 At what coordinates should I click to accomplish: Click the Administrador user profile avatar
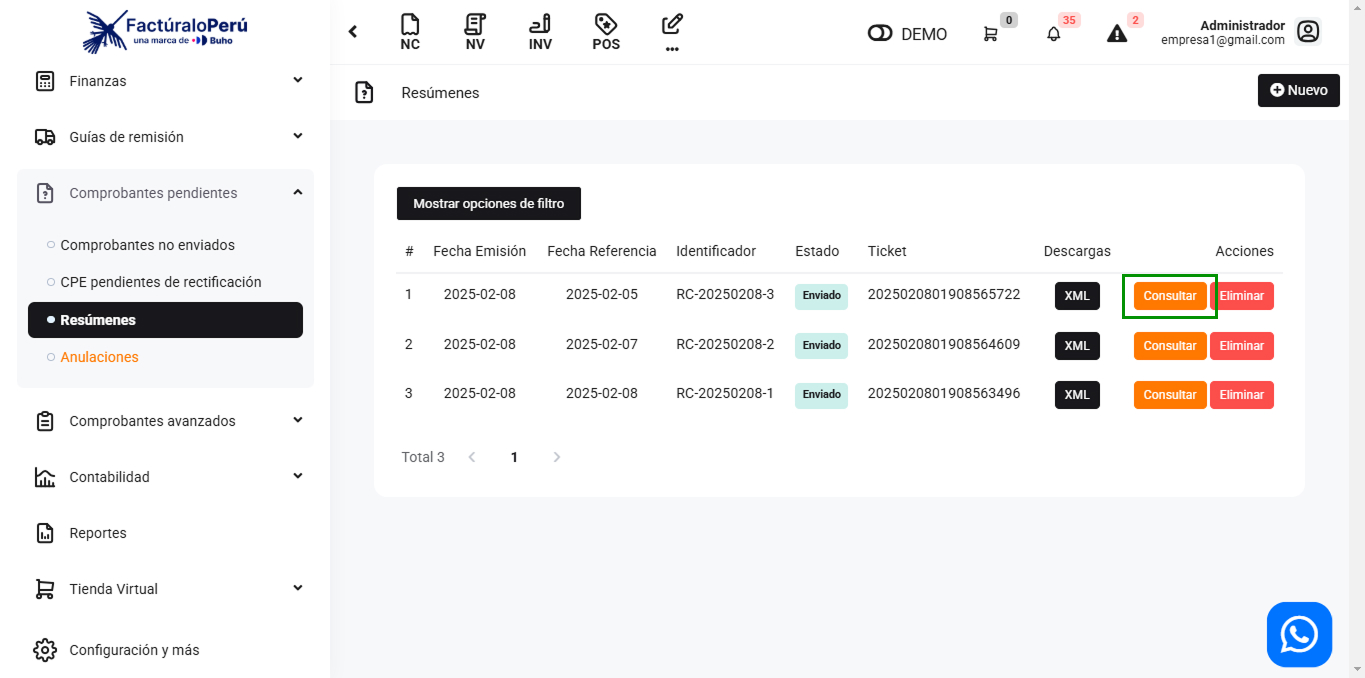click(1308, 32)
